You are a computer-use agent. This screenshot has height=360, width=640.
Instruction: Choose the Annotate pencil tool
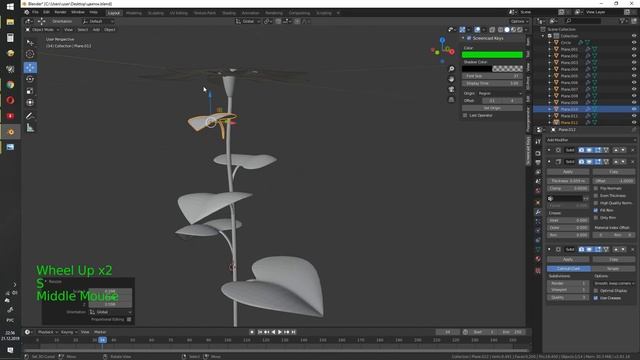click(30, 116)
